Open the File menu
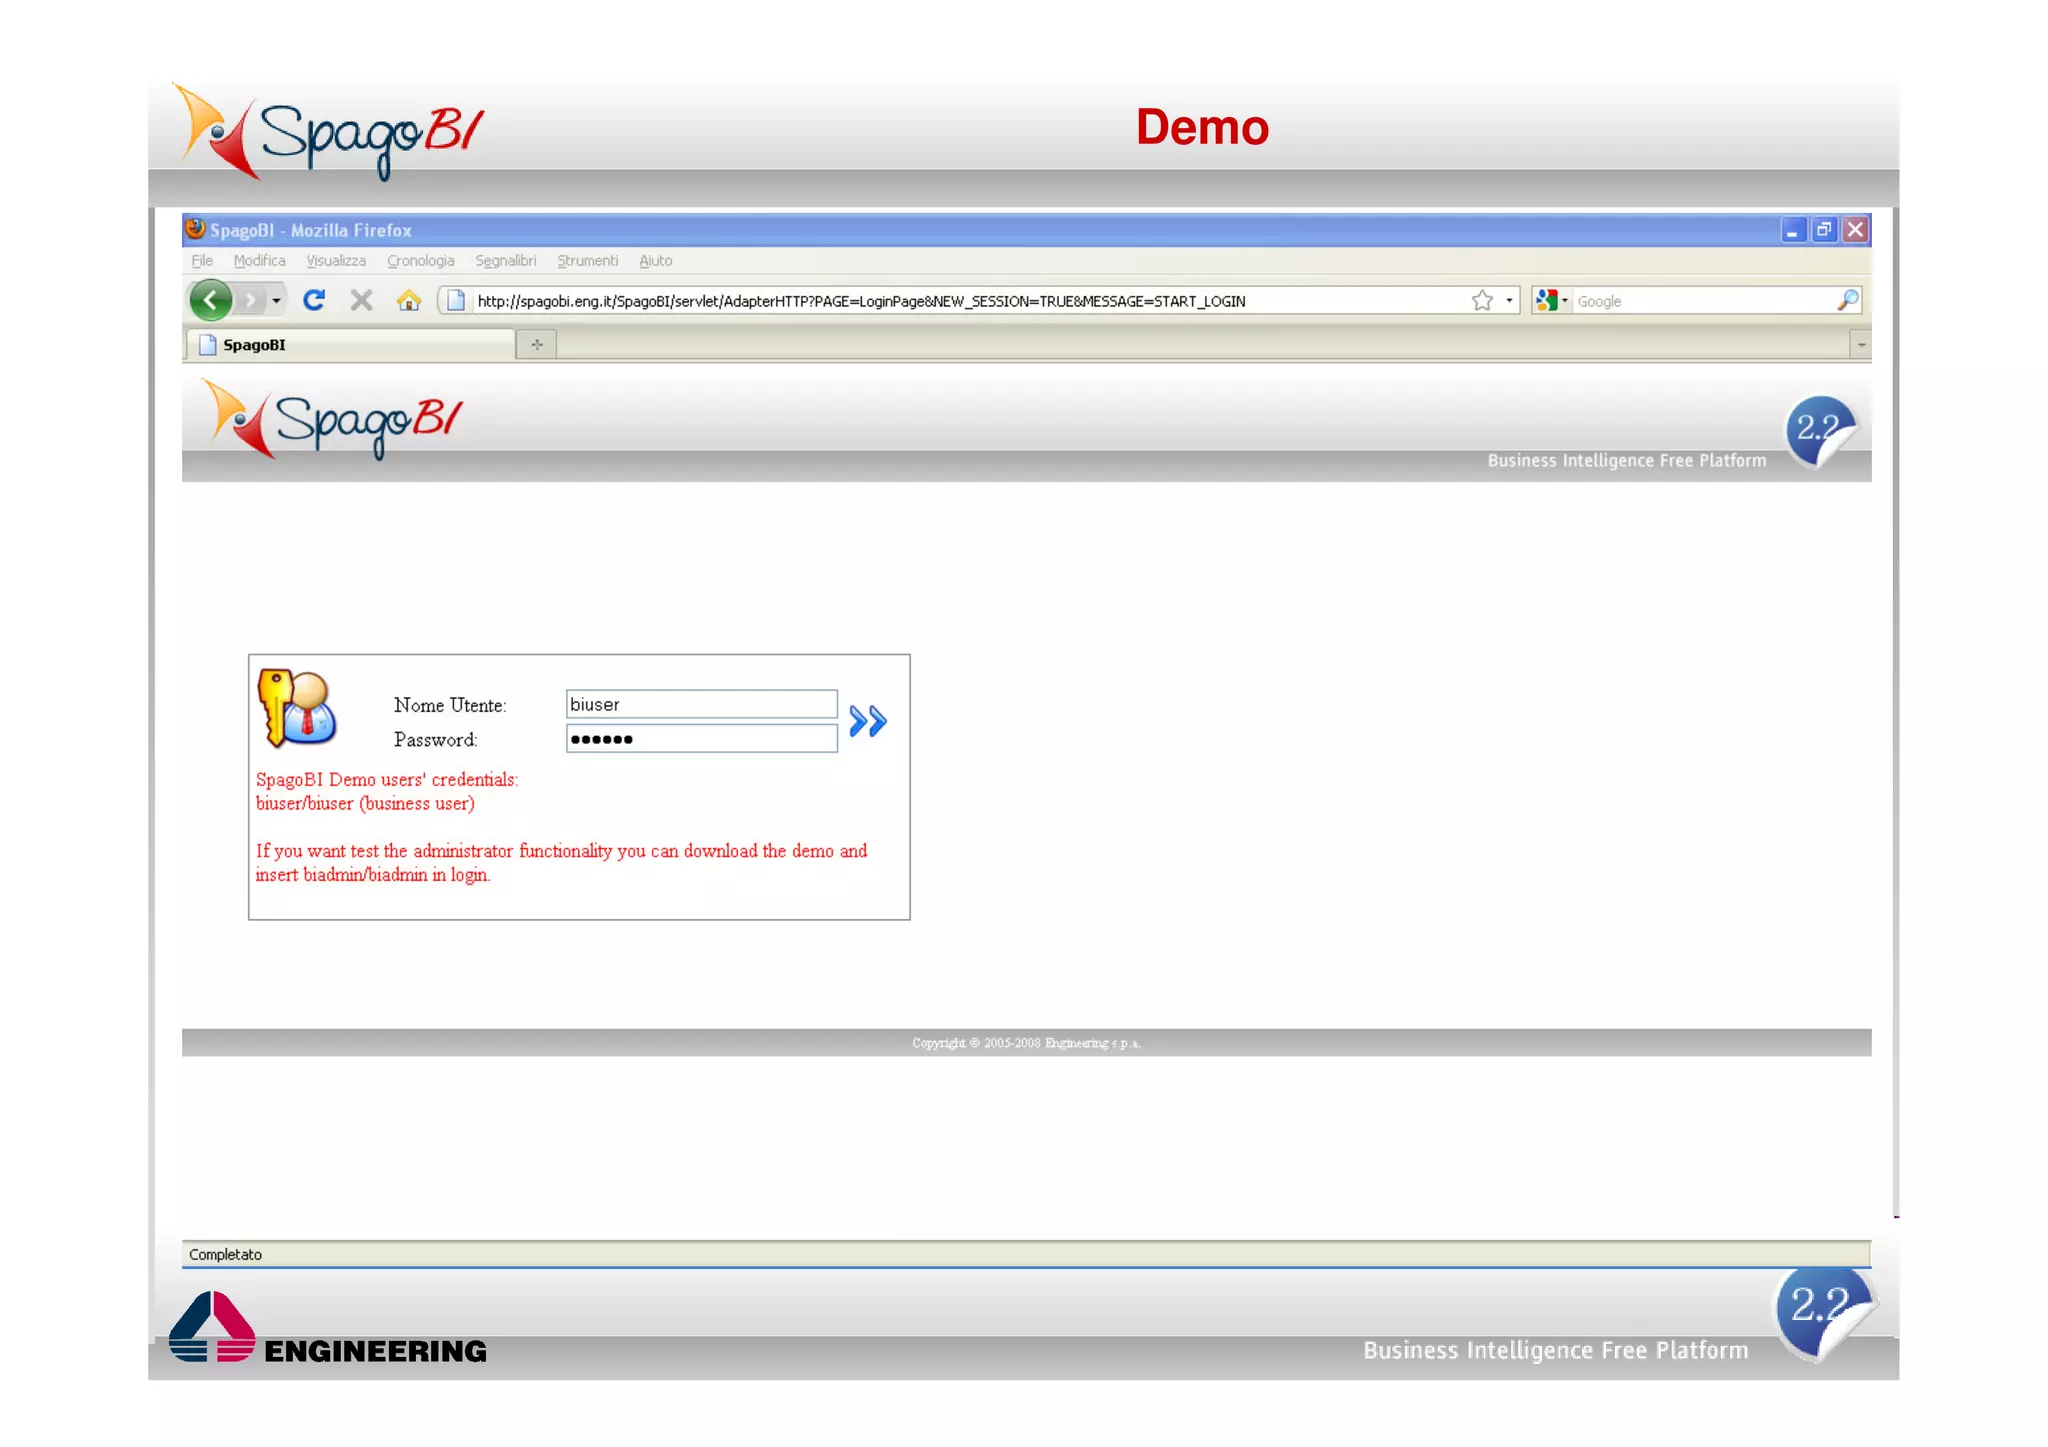This screenshot has width=2048, height=1447. (x=202, y=260)
